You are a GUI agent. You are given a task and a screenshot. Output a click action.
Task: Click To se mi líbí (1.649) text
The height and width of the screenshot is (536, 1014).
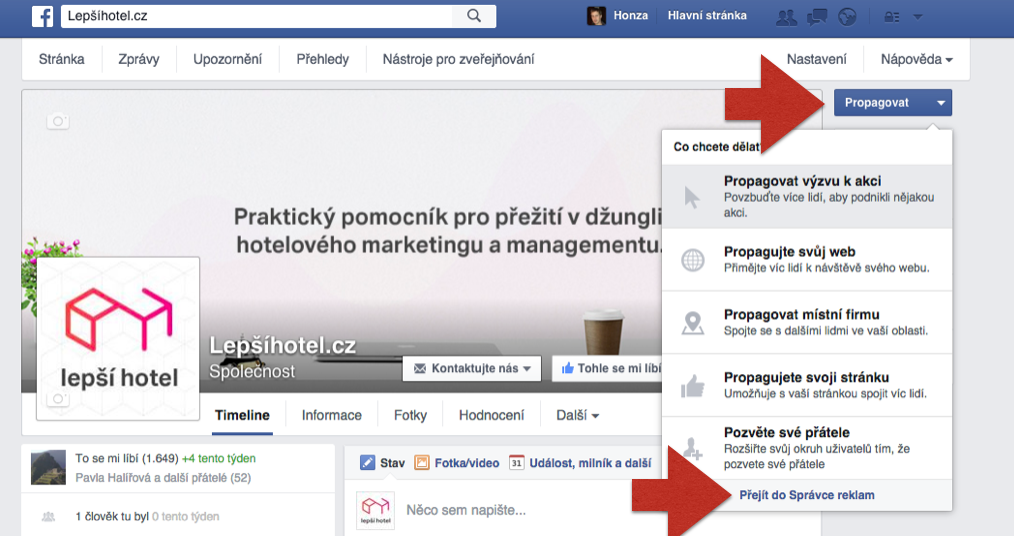(127, 458)
